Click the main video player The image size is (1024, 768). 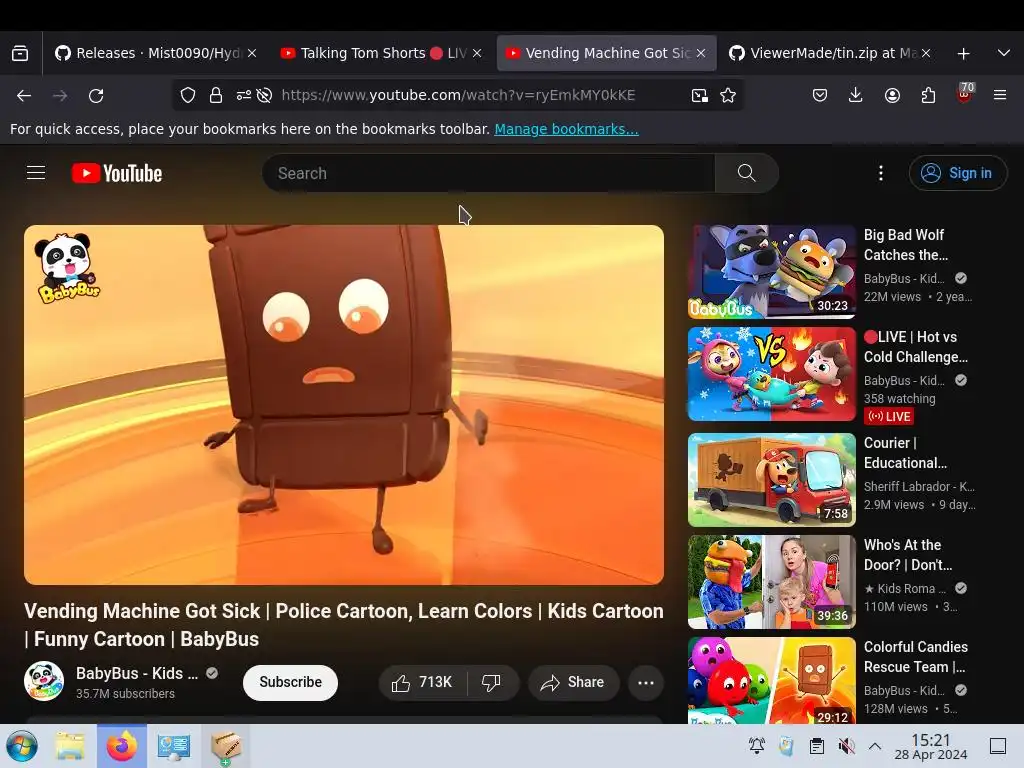tap(344, 405)
